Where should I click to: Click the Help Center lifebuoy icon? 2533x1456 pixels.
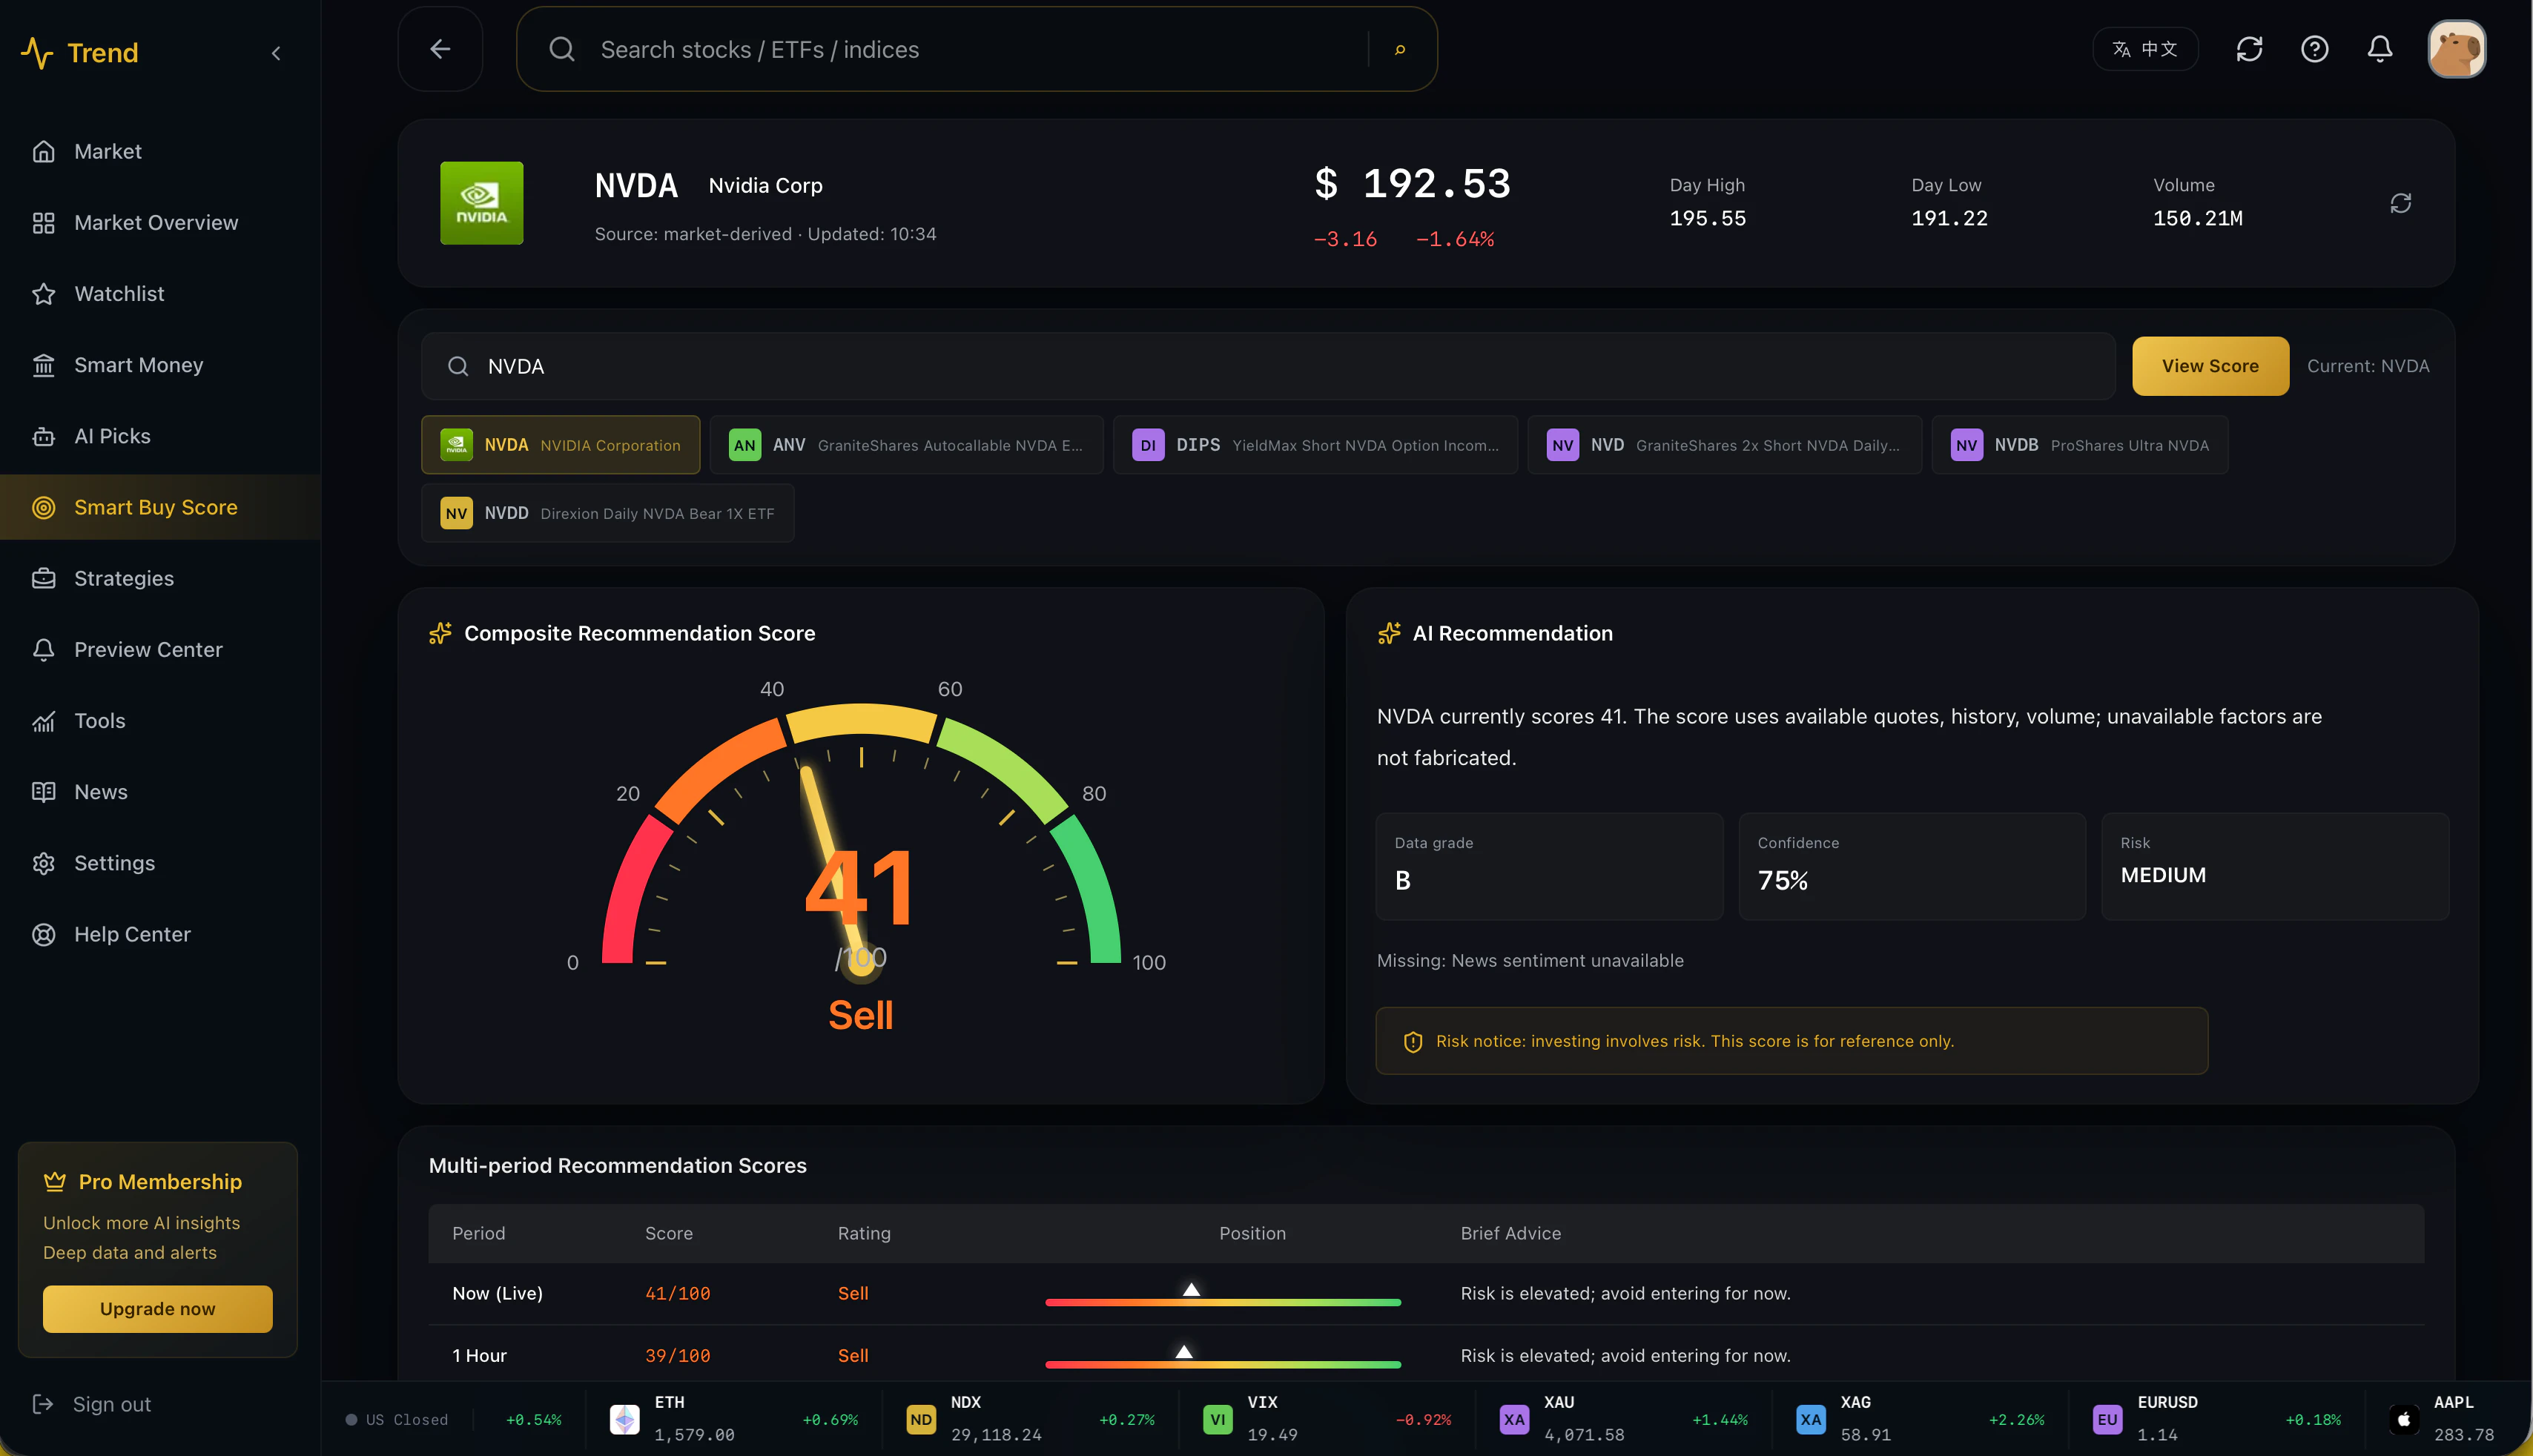43,934
